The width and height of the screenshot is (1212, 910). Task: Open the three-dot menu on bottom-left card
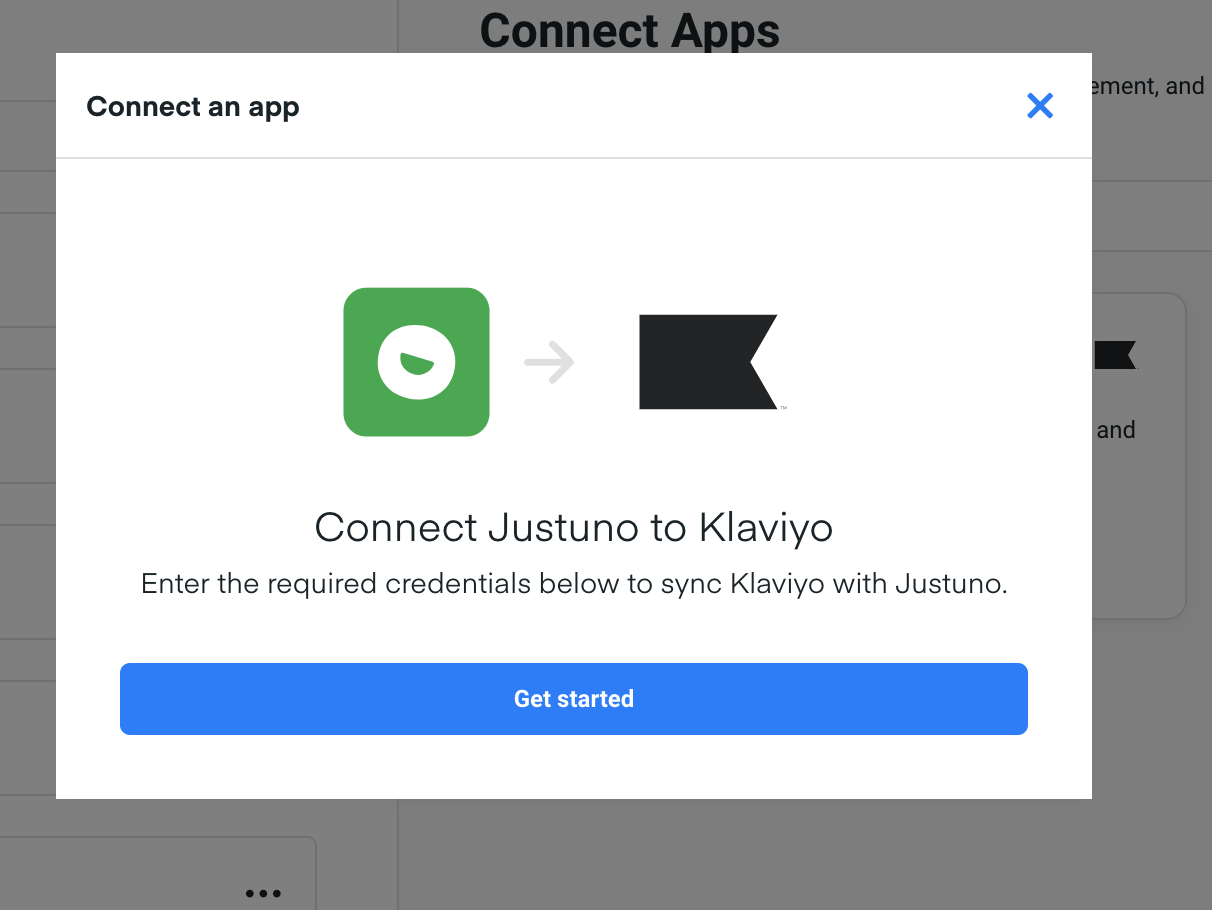tap(263, 893)
